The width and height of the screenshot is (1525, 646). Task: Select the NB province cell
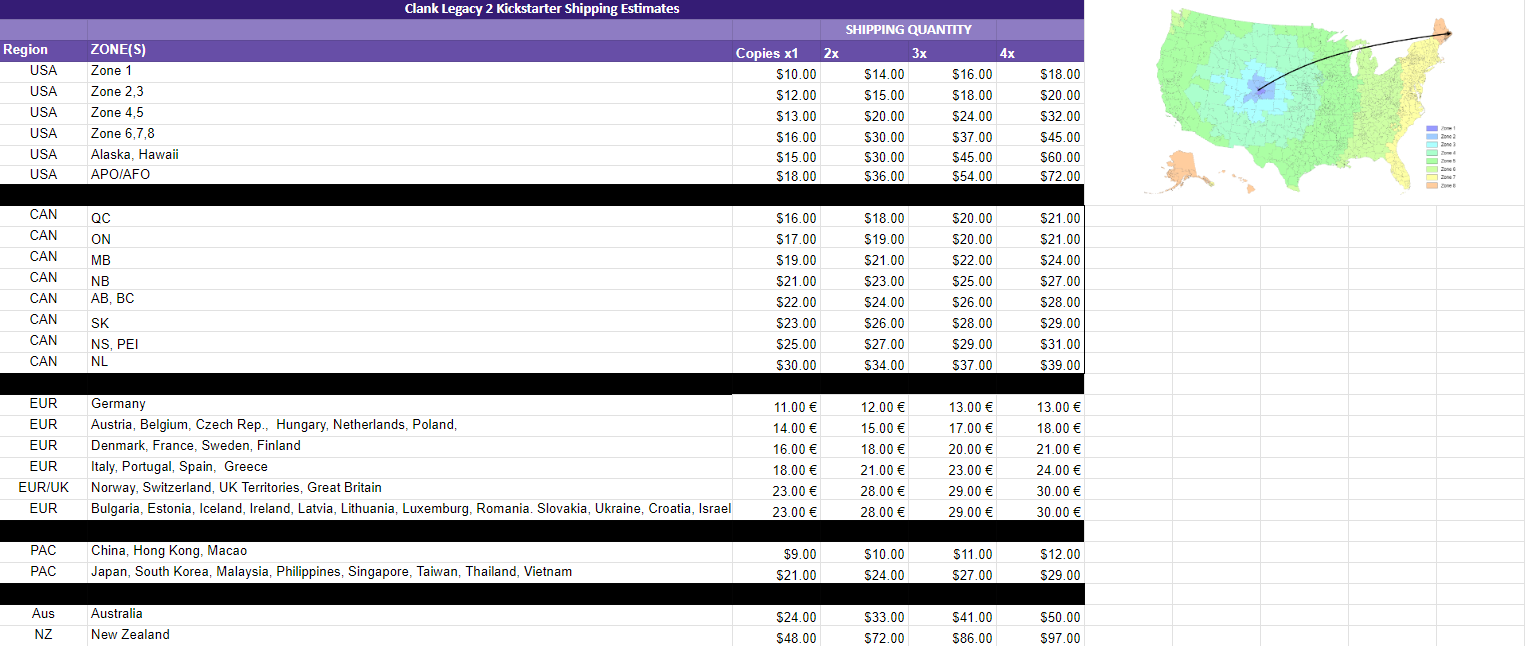[x=410, y=280]
